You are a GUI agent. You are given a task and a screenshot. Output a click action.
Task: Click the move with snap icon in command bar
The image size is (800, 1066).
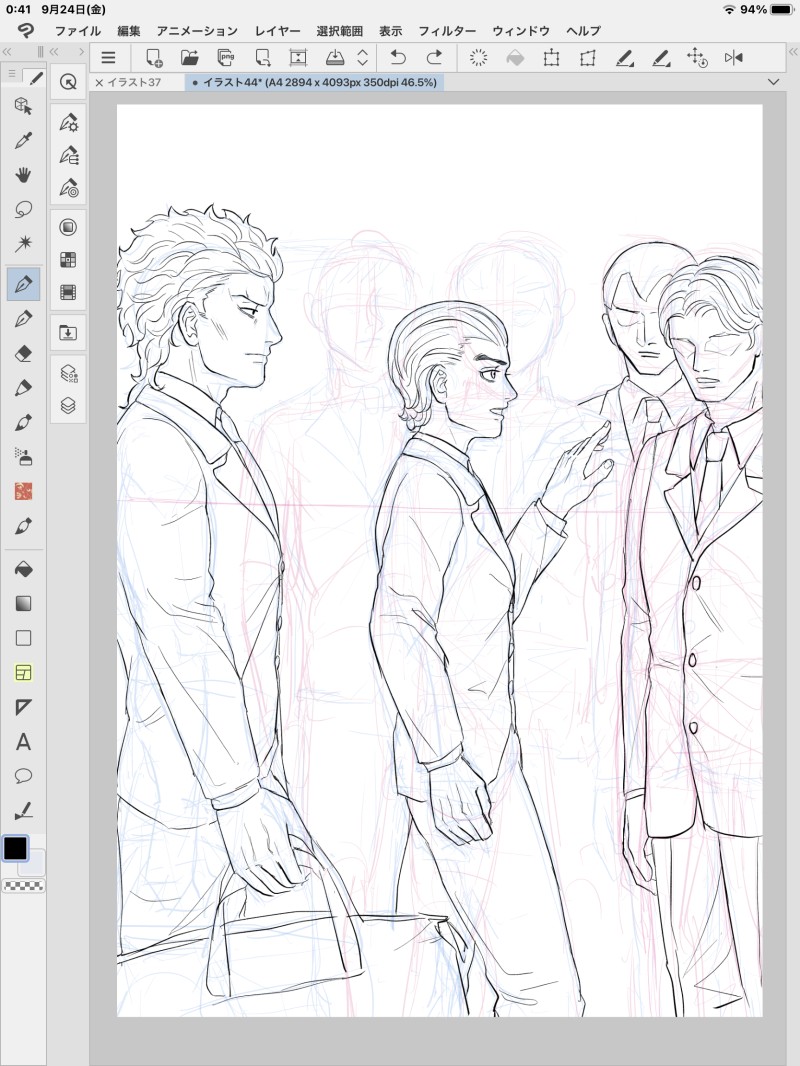coord(697,58)
